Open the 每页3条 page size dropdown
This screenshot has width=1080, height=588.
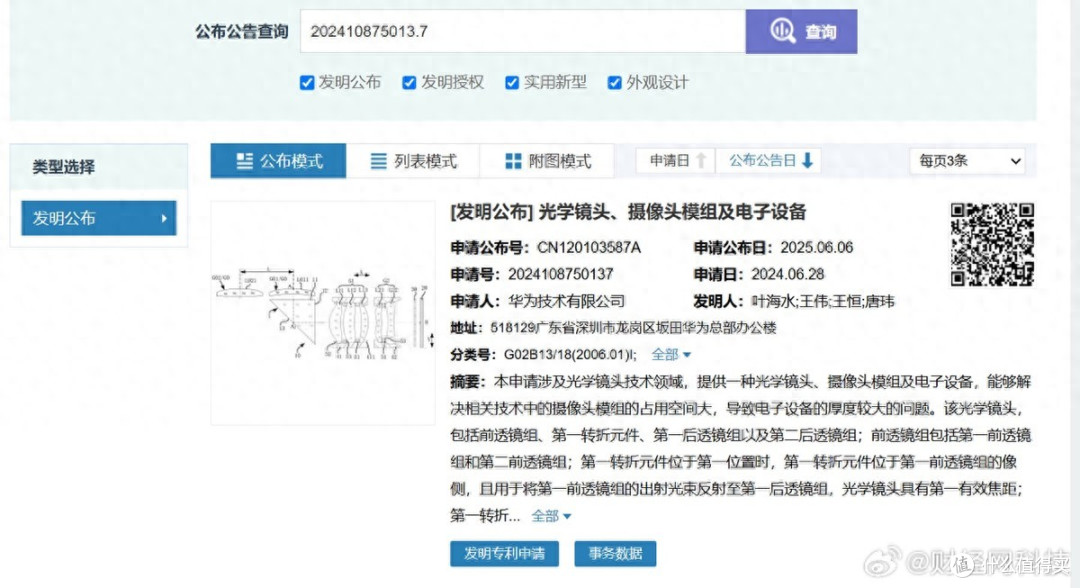[967, 161]
